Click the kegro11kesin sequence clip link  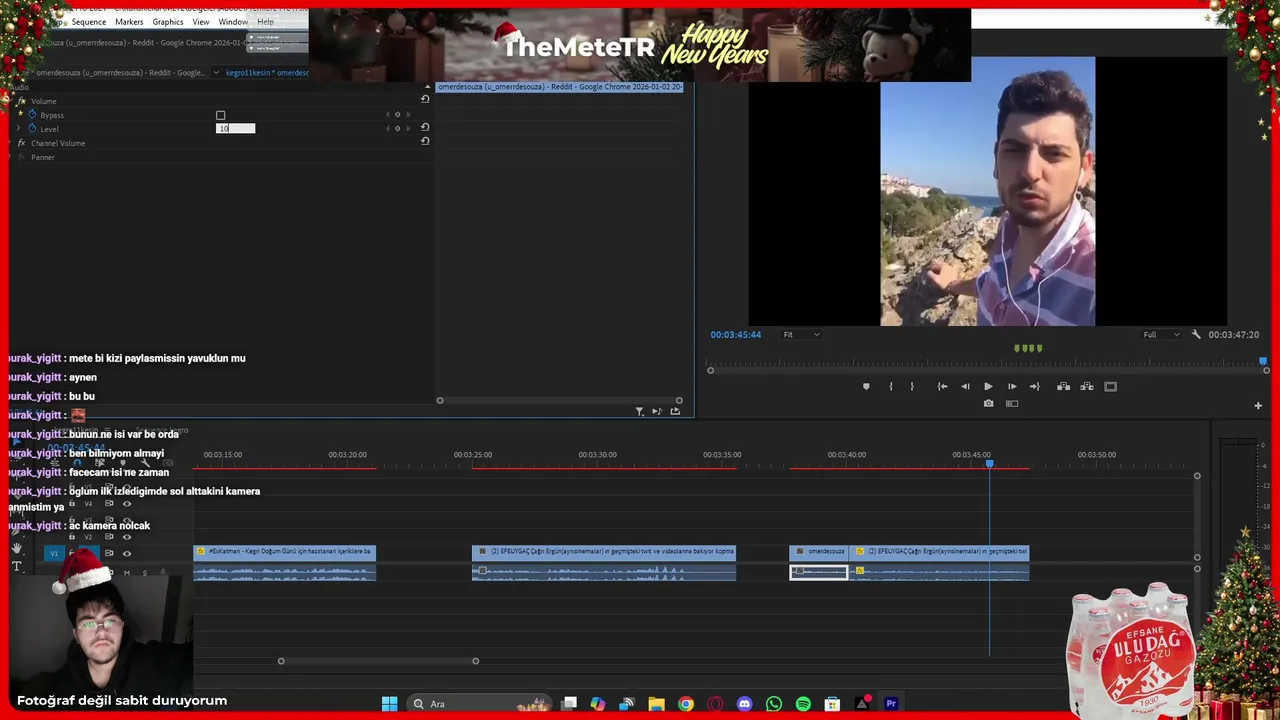coord(267,73)
